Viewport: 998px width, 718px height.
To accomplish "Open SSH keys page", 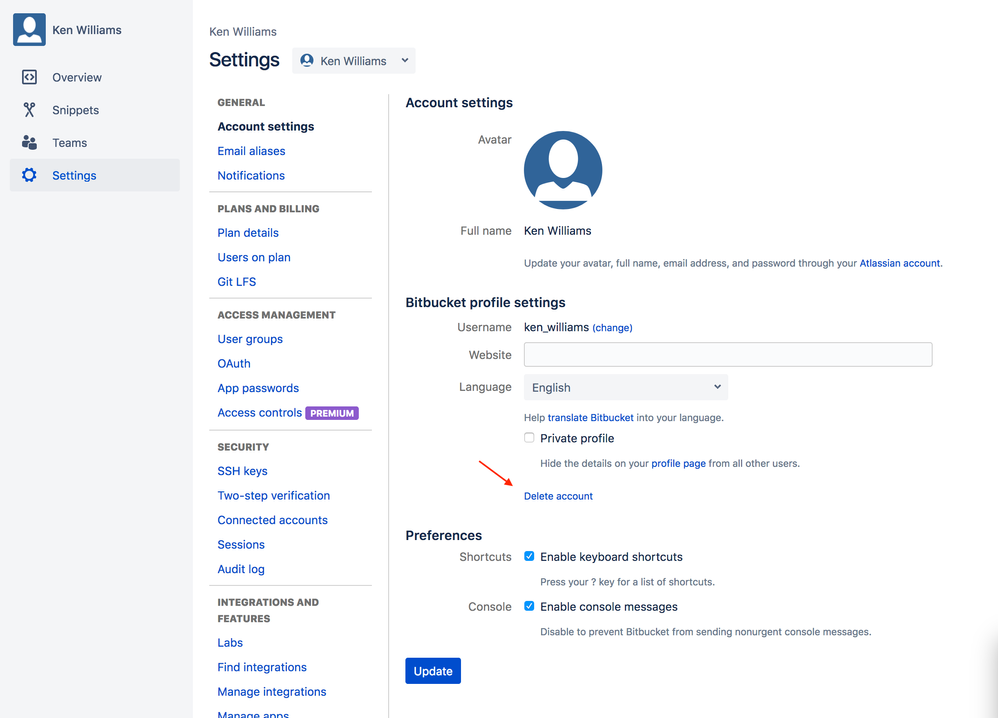I will [x=242, y=471].
